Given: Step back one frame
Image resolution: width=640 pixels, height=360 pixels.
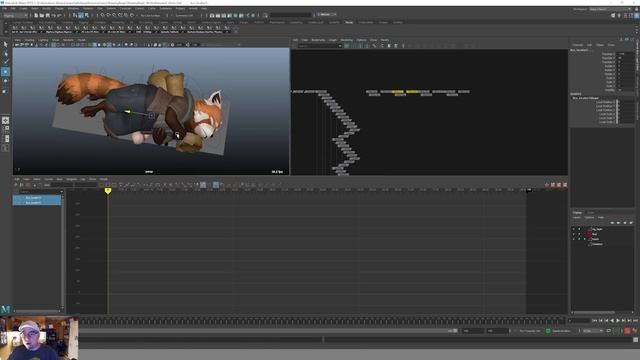Looking at the screenshot, I should pos(600,321).
